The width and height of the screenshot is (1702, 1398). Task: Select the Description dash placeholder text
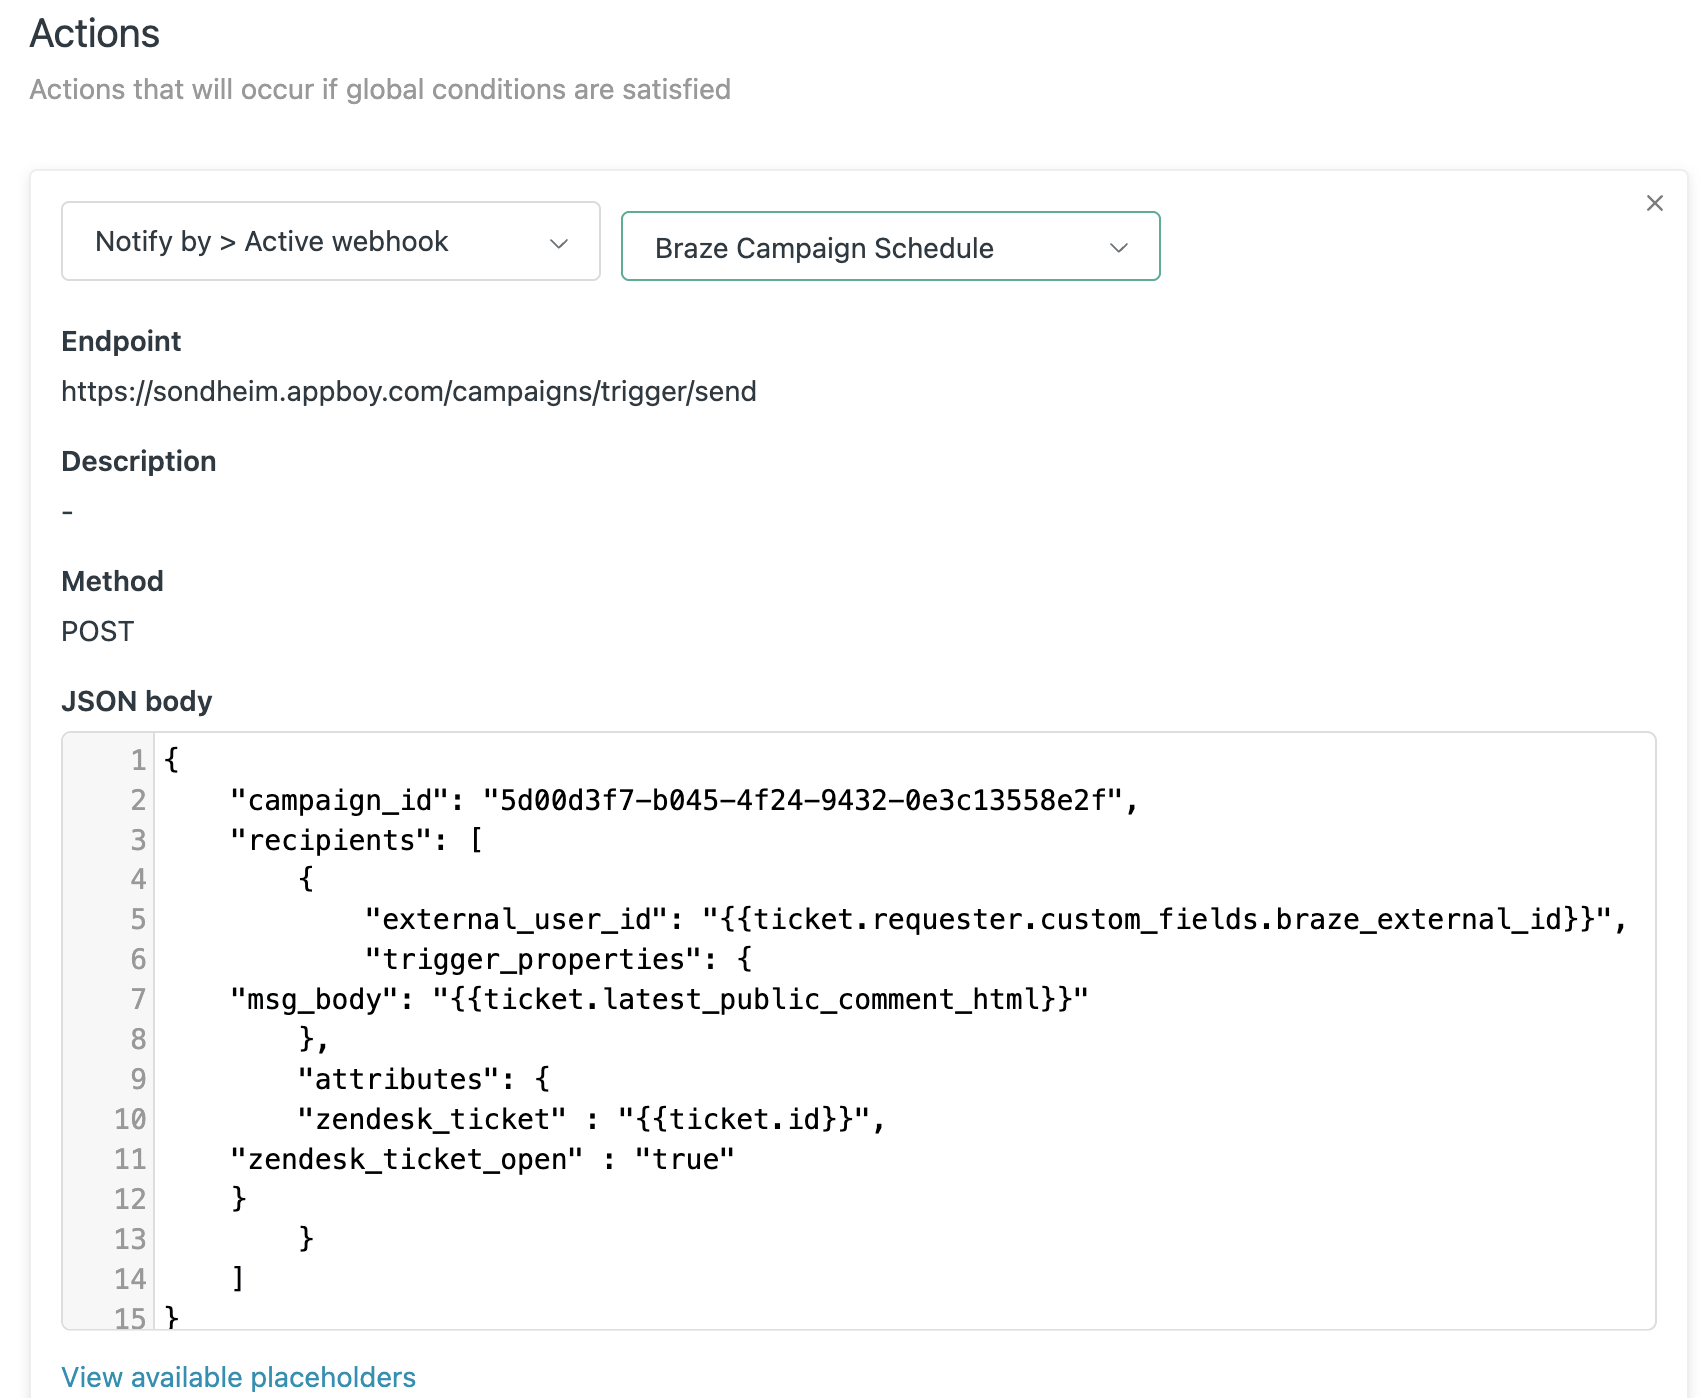pyautogui.click(x=67, y=511)
